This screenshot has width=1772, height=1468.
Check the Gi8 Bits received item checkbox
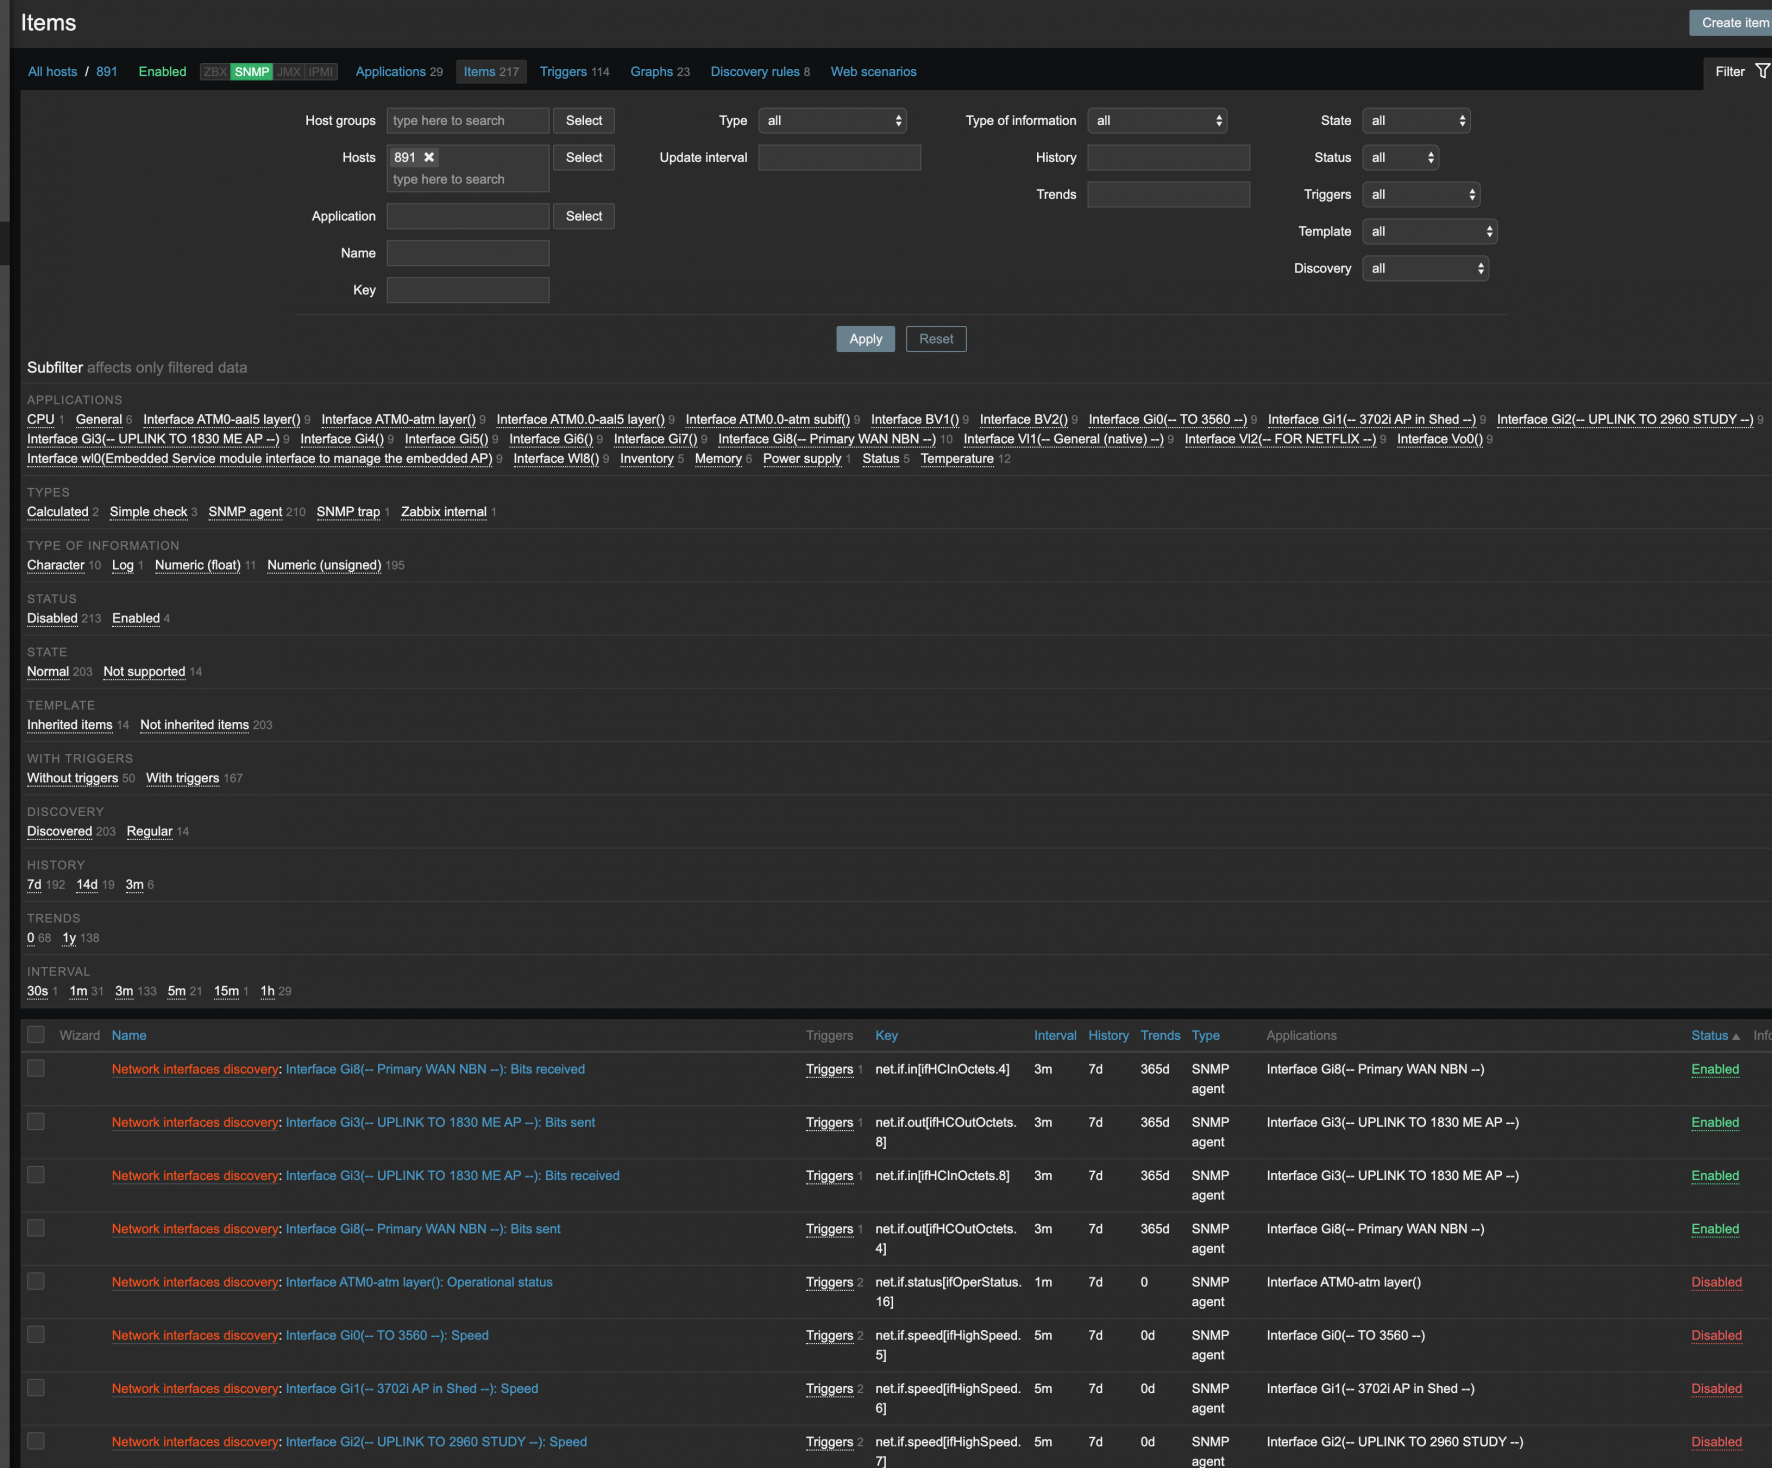coord(36,1068)
